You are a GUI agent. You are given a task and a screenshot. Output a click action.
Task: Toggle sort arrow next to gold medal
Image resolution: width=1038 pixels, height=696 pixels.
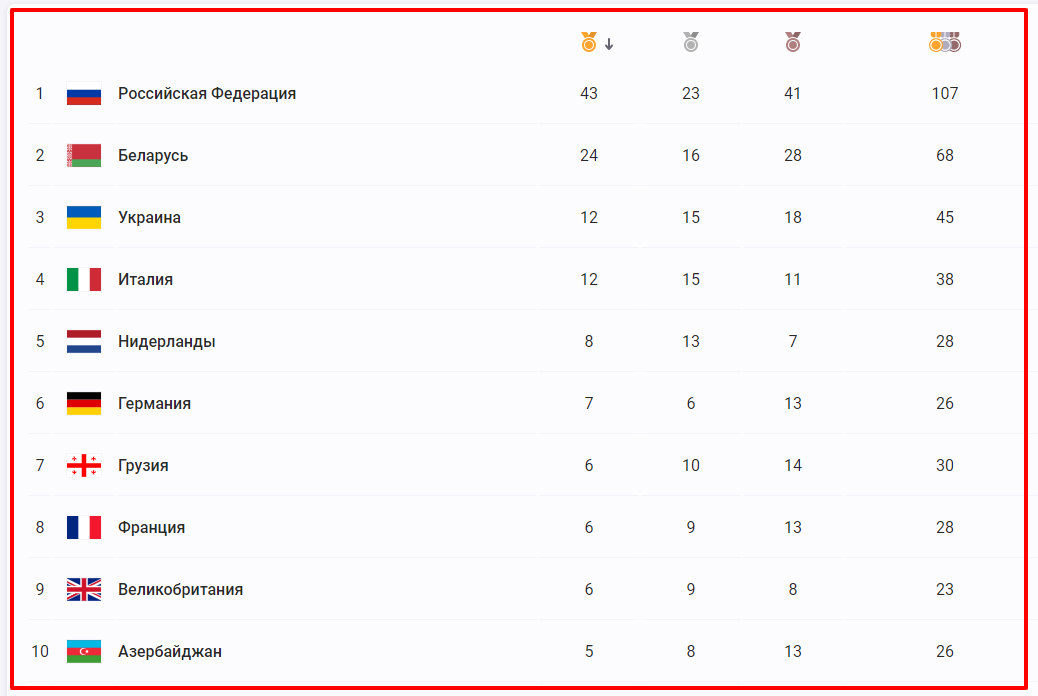pos(609,44)
